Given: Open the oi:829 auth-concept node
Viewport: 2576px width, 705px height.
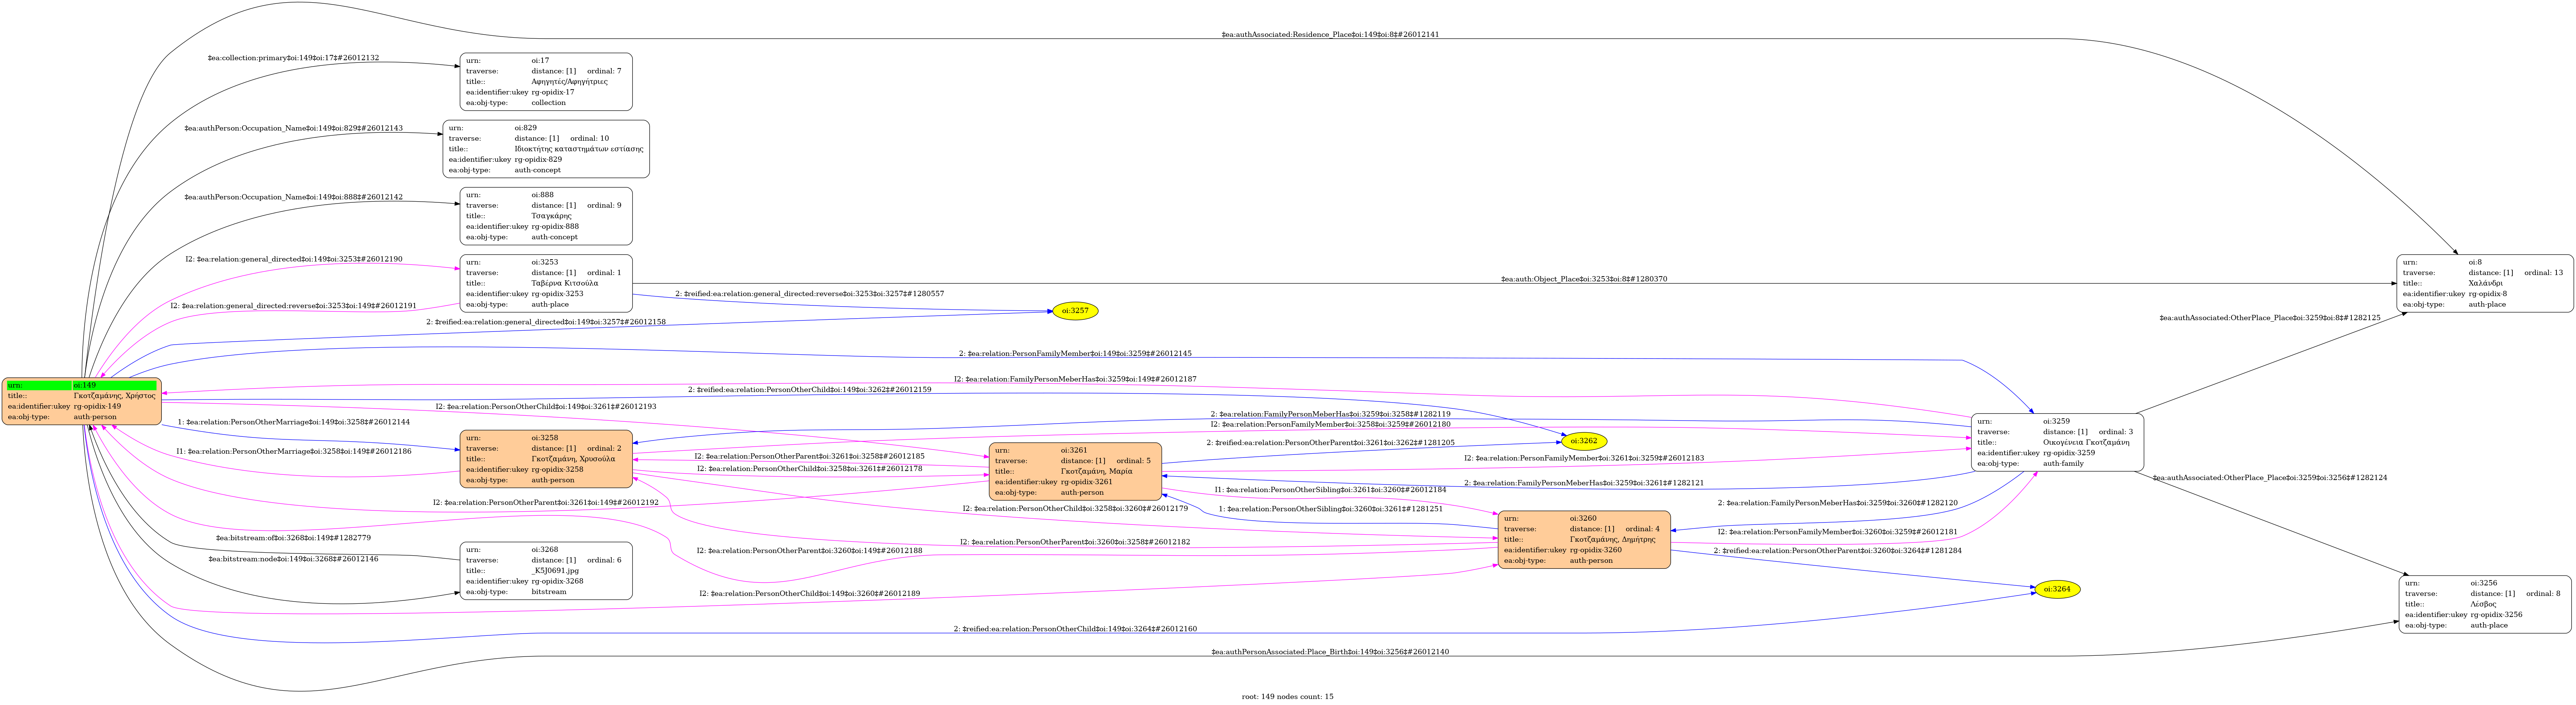Looking at the screenshot, I should pos(546,149).
